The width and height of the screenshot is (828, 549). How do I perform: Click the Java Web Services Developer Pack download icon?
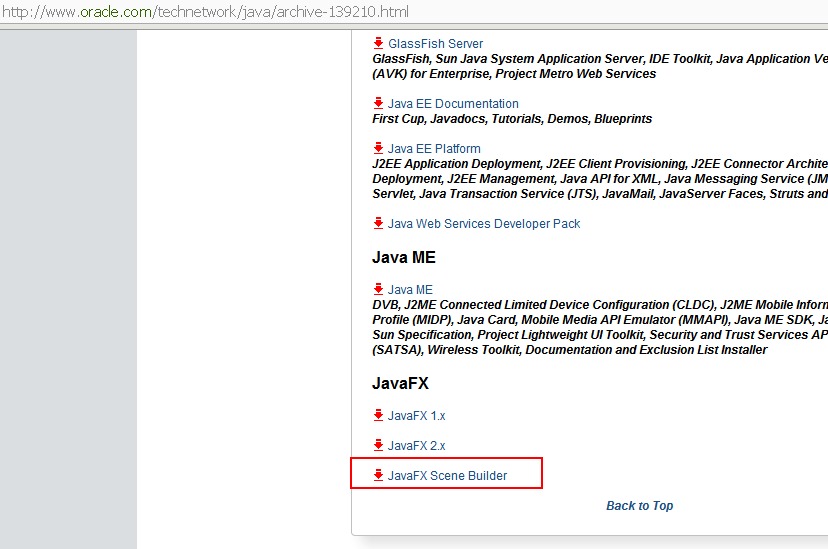coord(378,223)
